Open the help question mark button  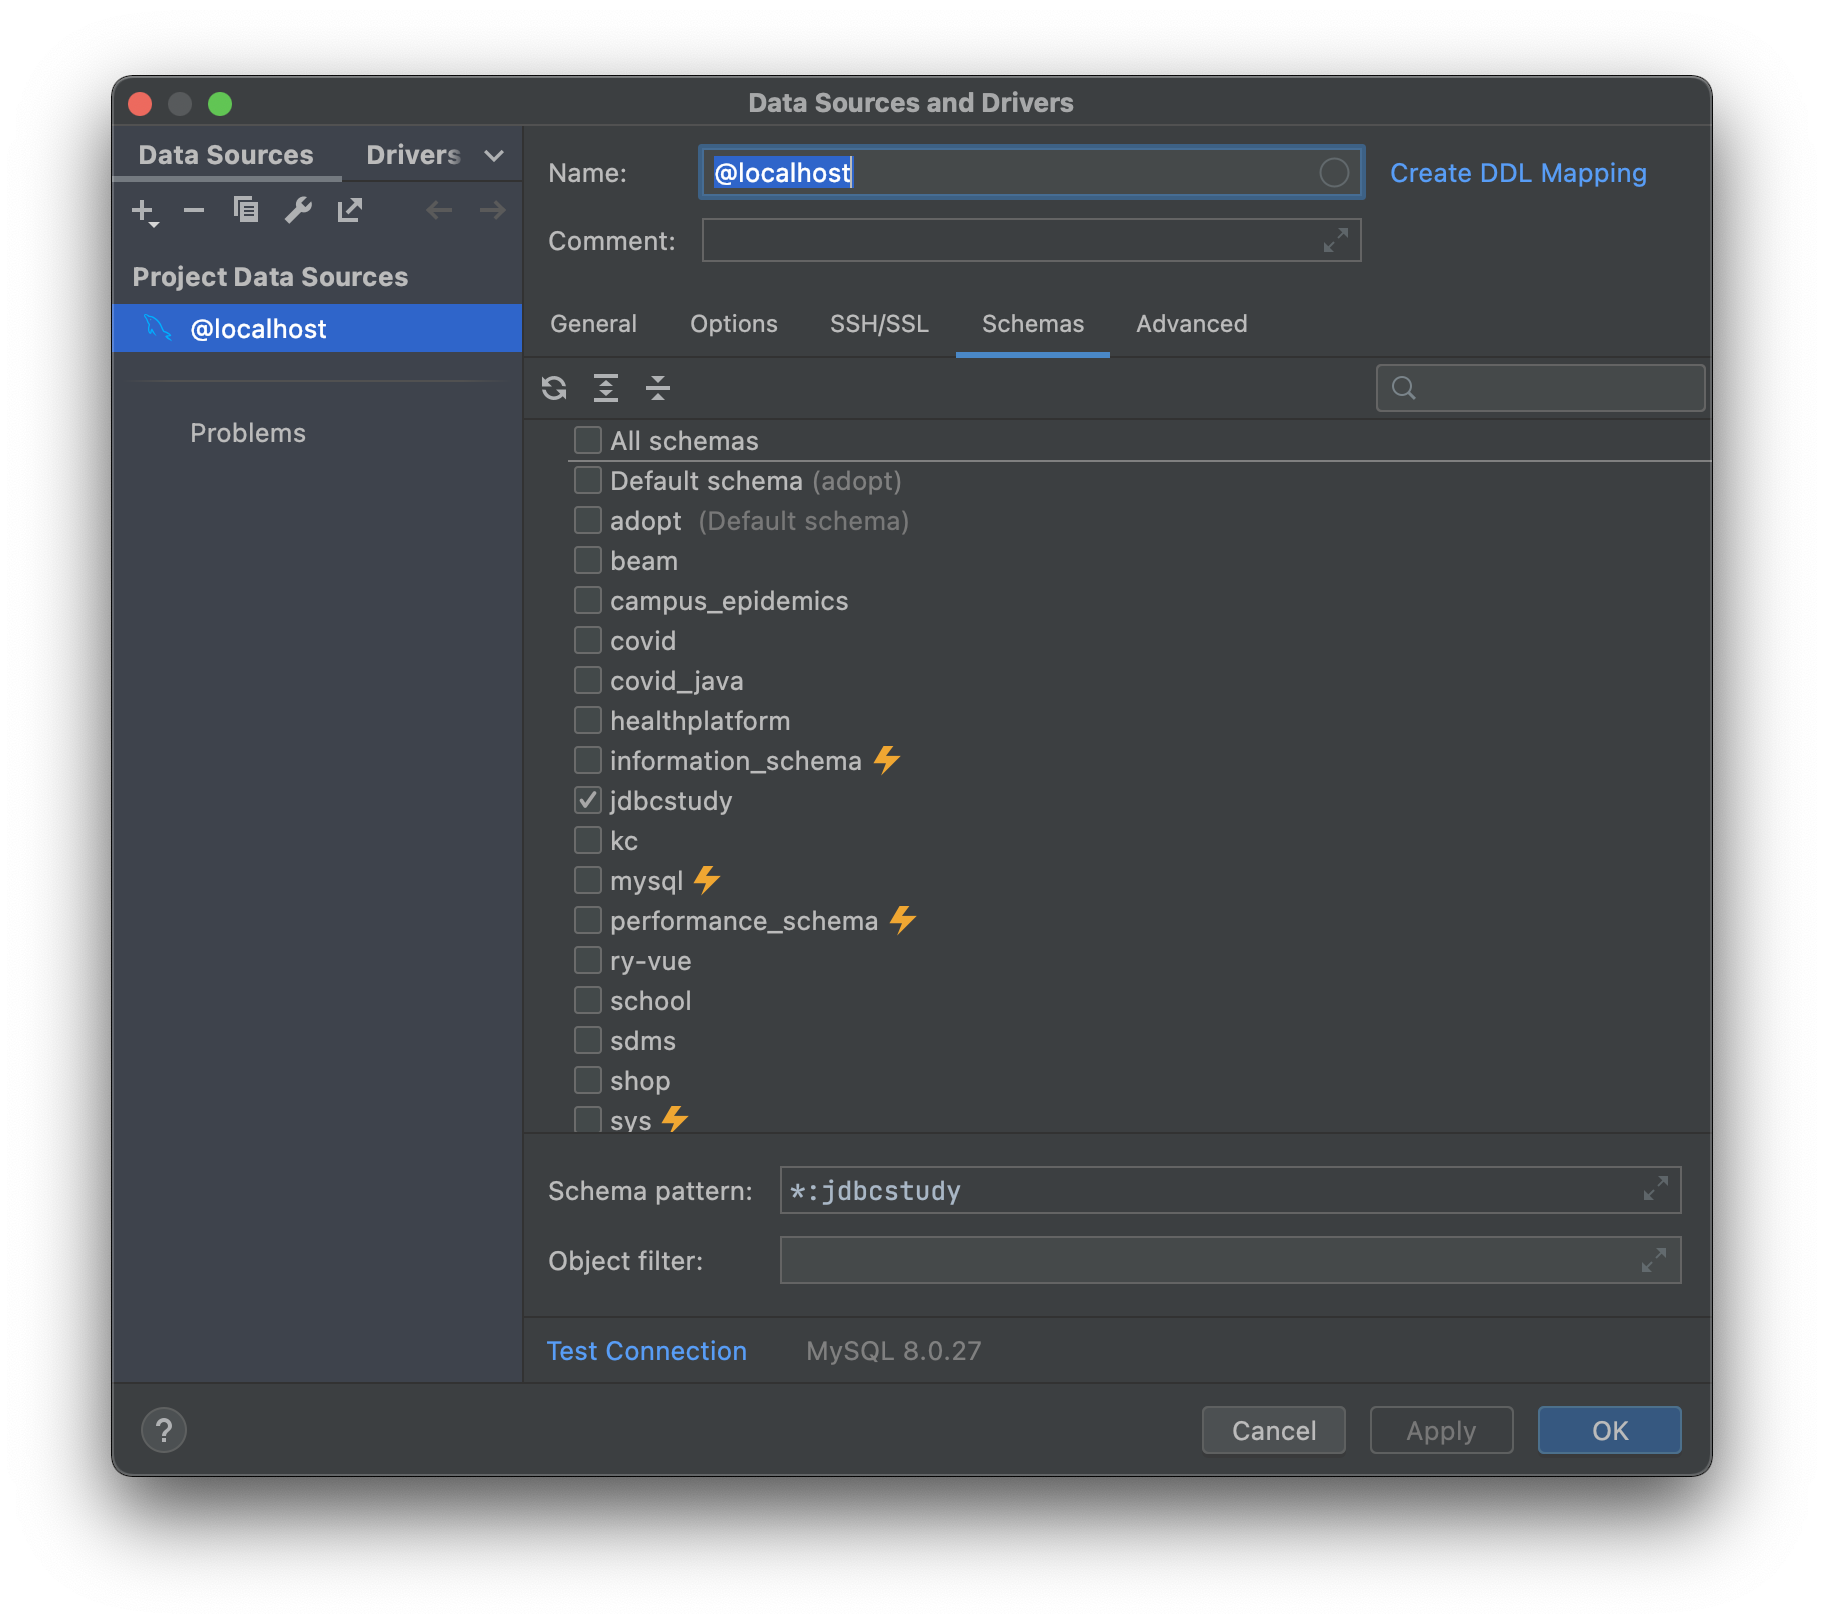pyautogui.click(x=164, y=1430)
